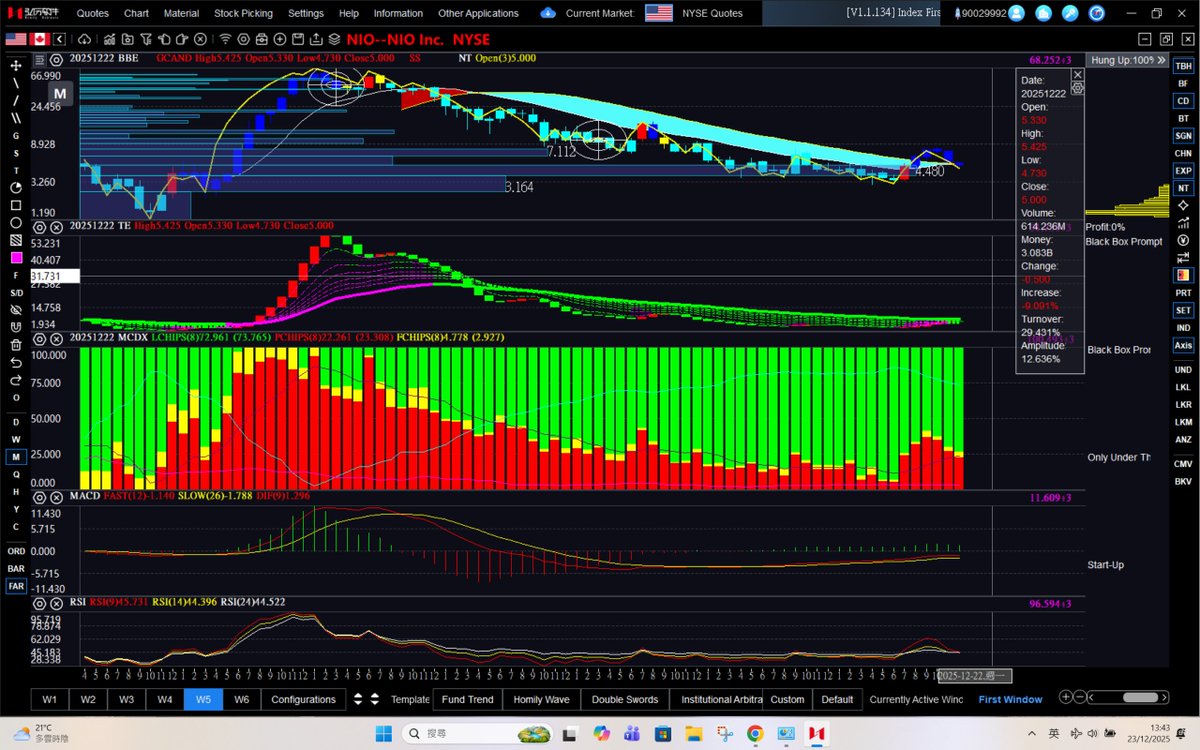
Task: Click the save diskette icon in top toolbar
Action: (x=297, y=38)
